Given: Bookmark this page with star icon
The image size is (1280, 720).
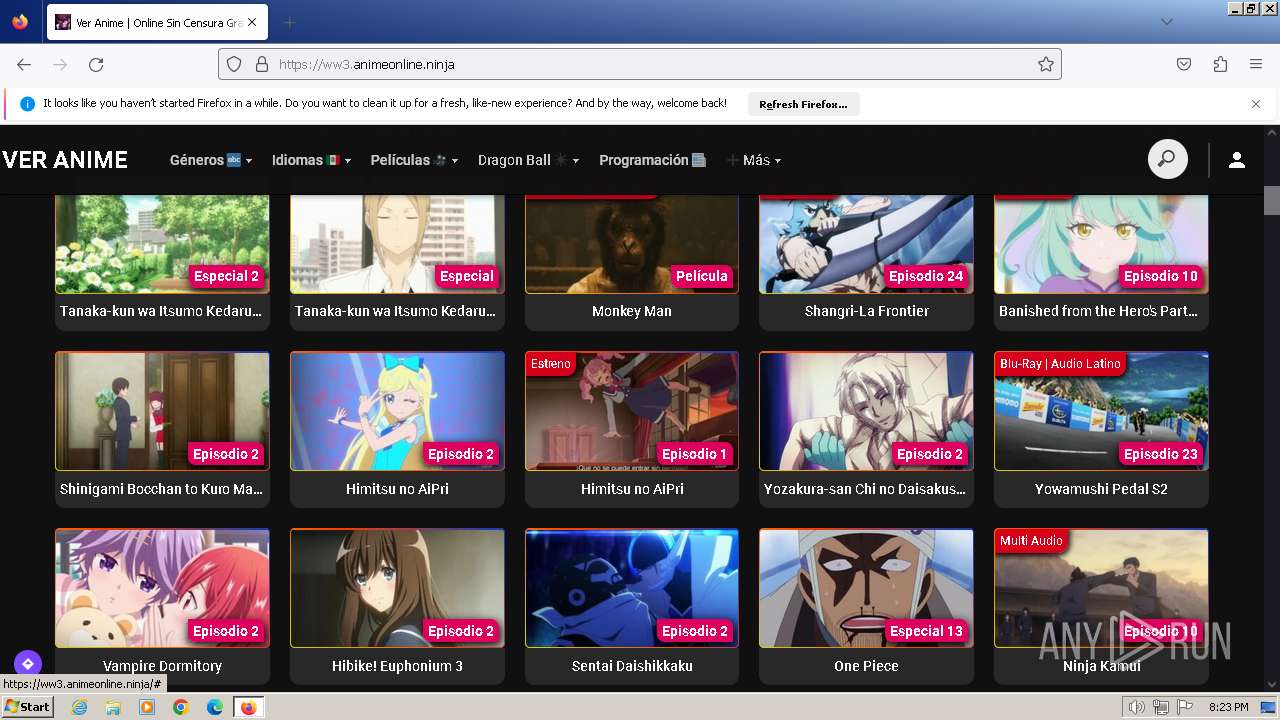Looking at the screenshot, I should 1046,64.
